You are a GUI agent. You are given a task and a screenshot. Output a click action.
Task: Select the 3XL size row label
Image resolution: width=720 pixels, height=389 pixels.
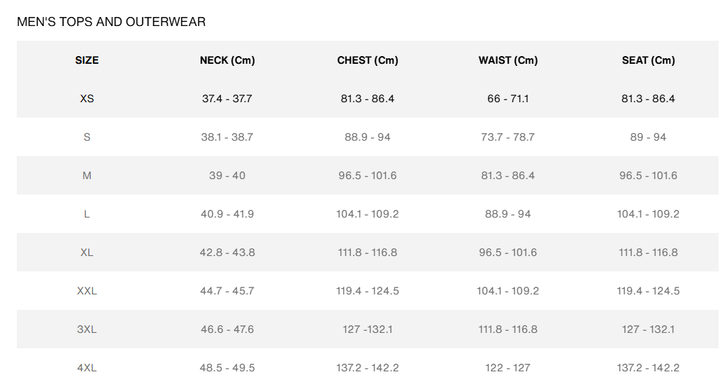pos(87,329)
